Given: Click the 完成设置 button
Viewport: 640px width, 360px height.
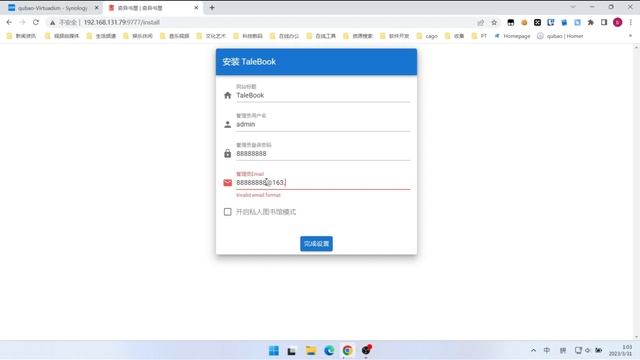Looking at the screenshot, I should [x=316, y=244].
